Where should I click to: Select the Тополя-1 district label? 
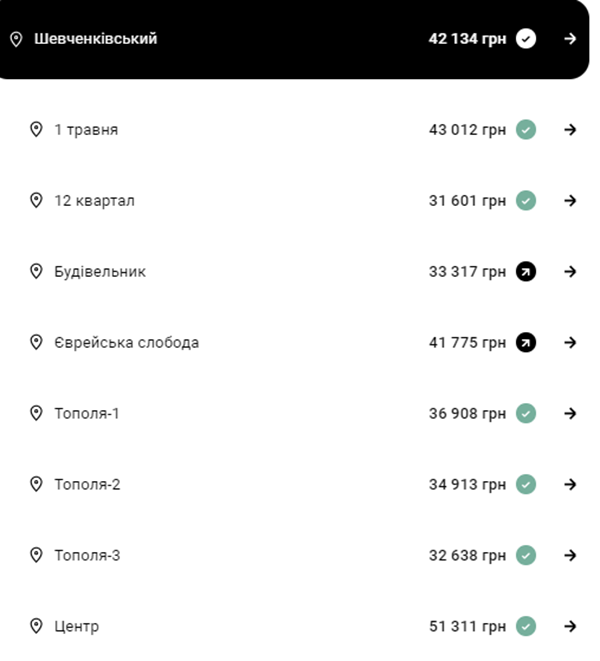click(87, 414)
